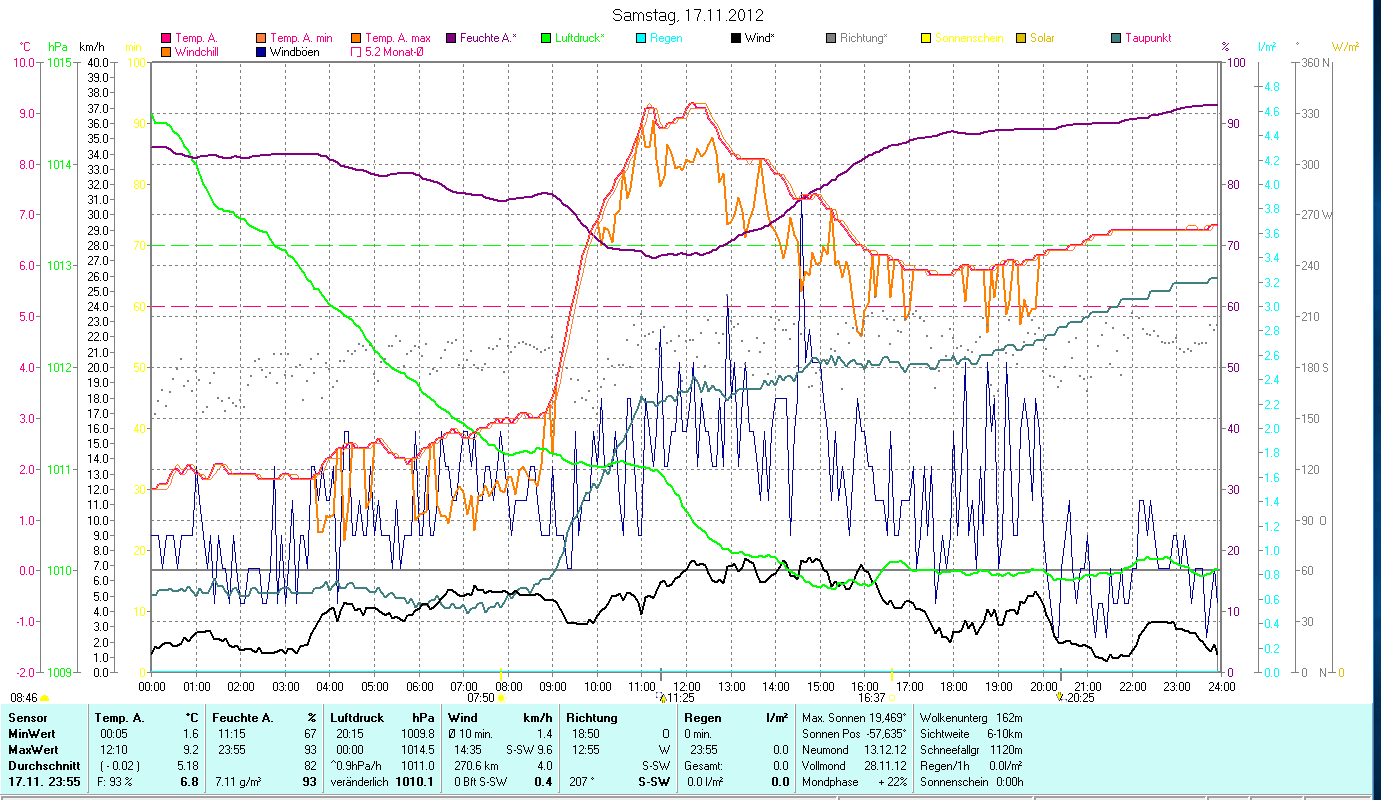Click the moonset marker at 20:25
1381x800 pixels.
tap(1059, 698)
